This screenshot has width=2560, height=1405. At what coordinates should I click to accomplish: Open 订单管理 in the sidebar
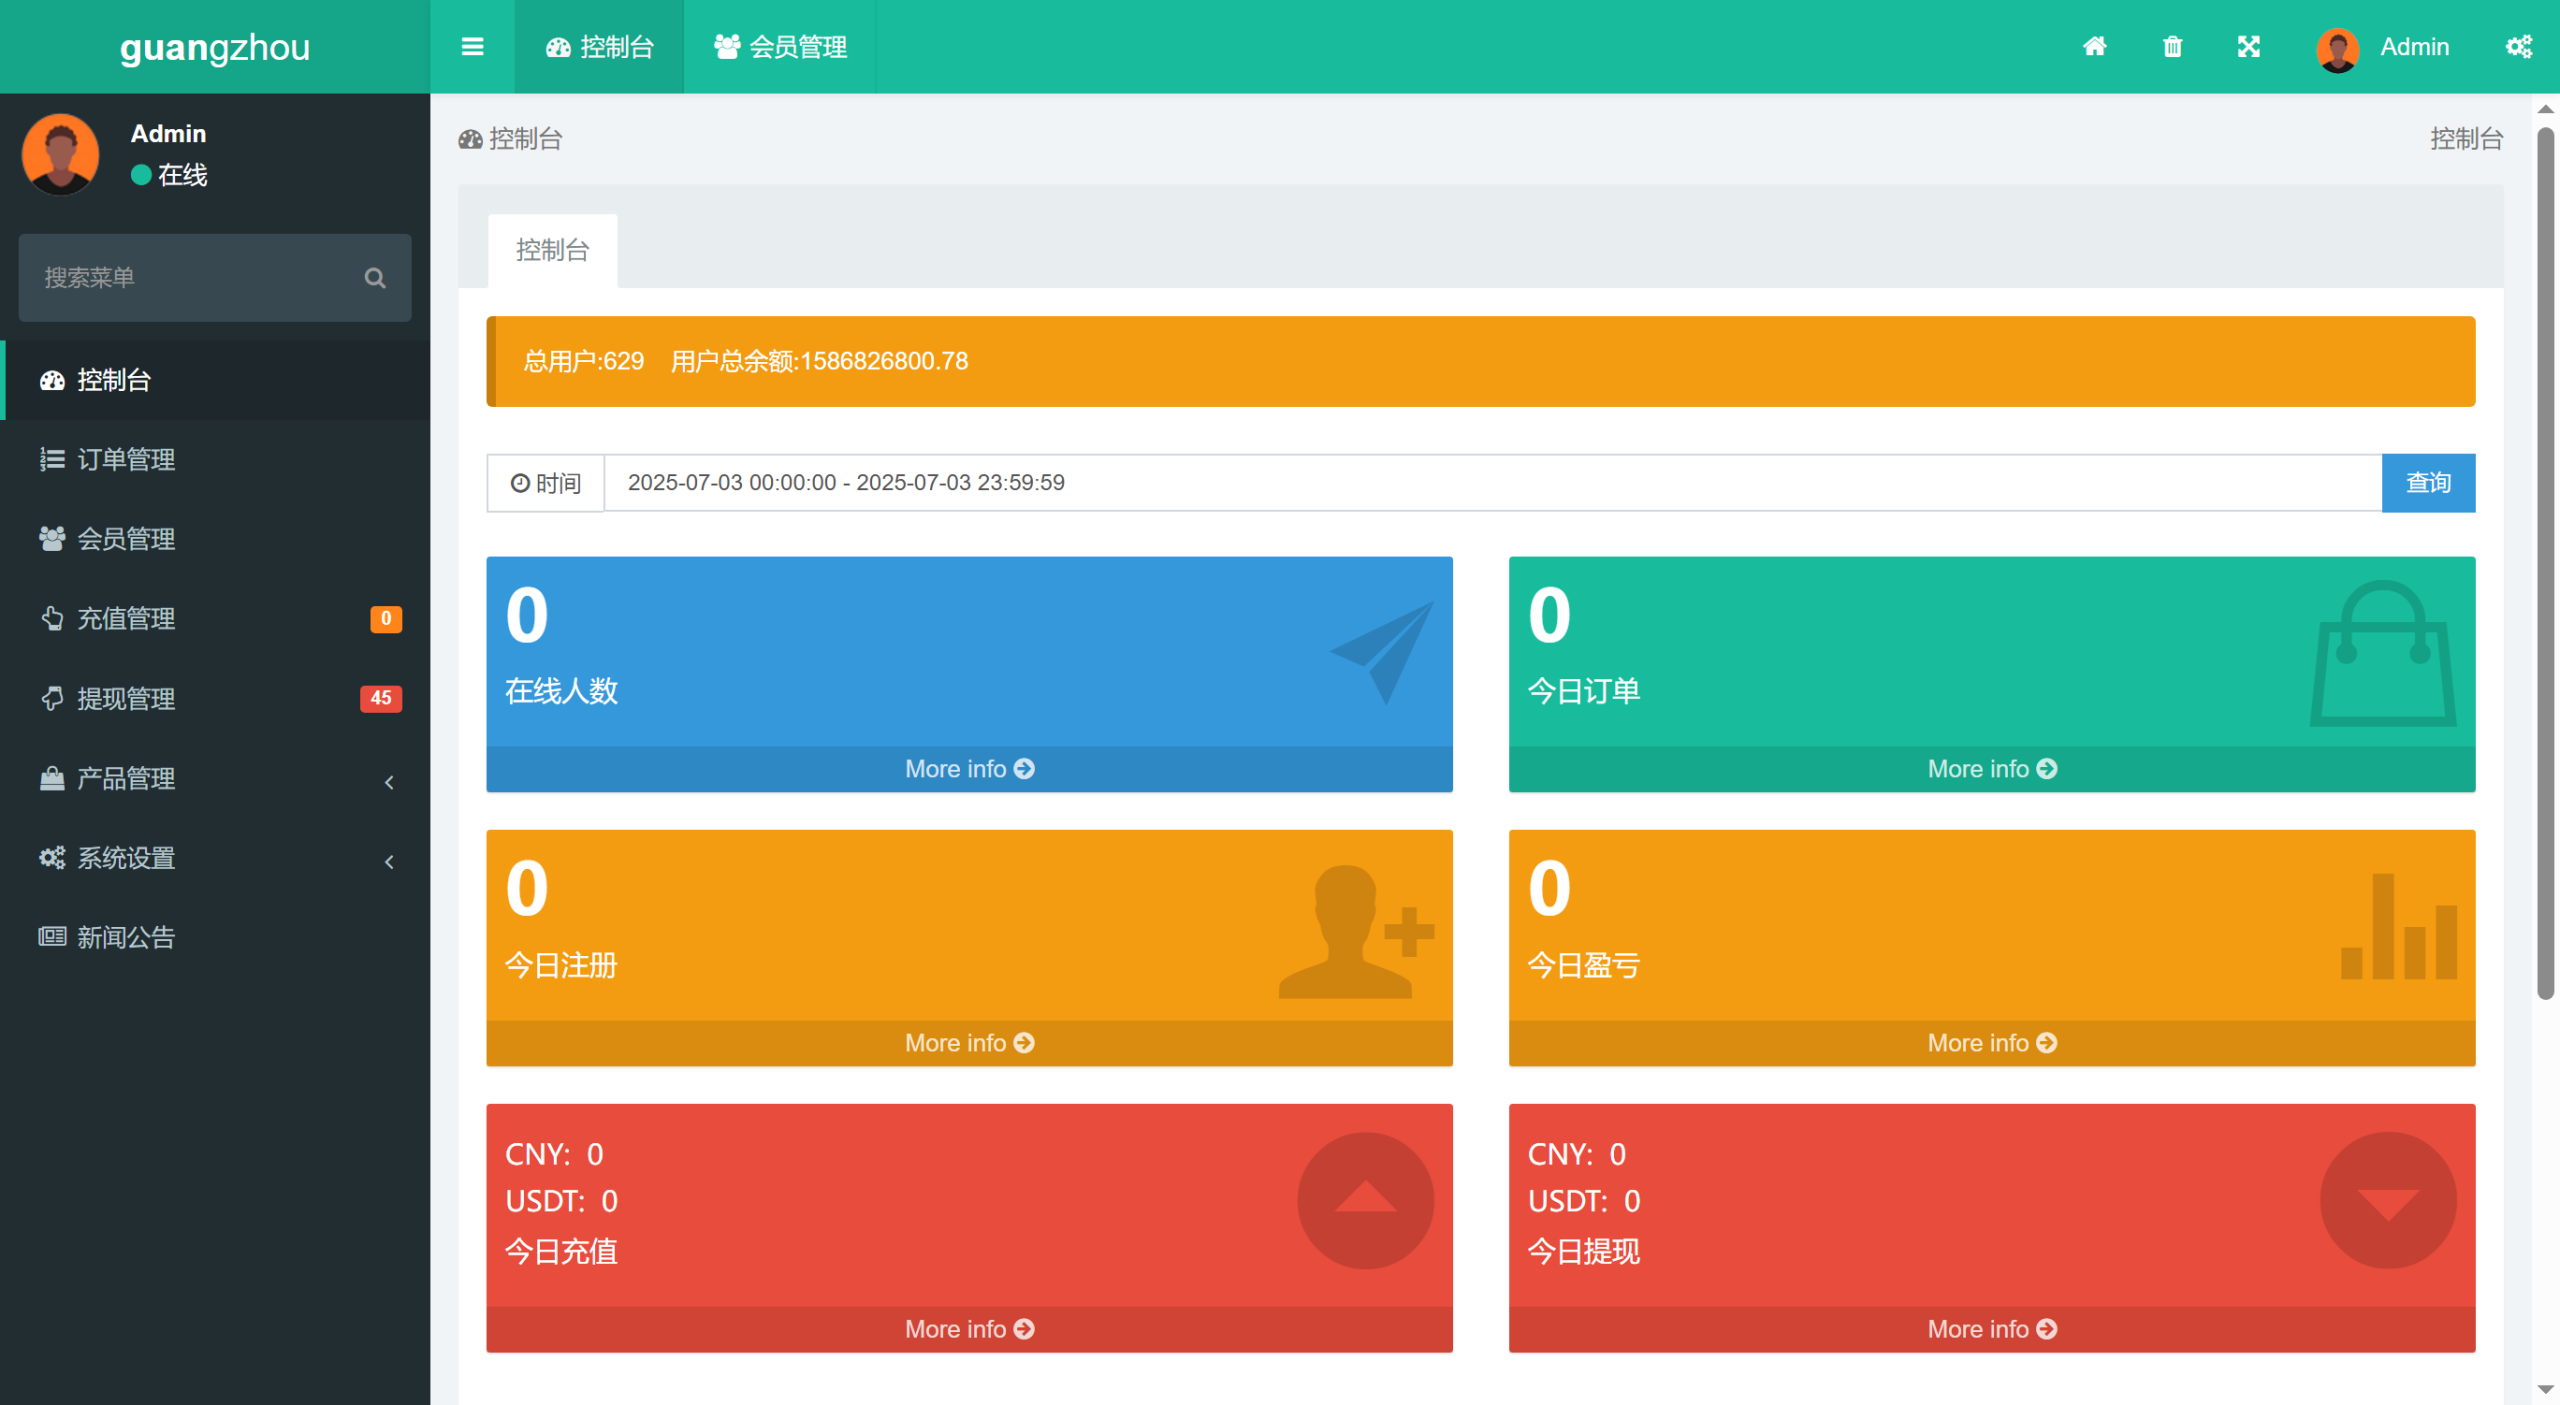pos(215,459)
